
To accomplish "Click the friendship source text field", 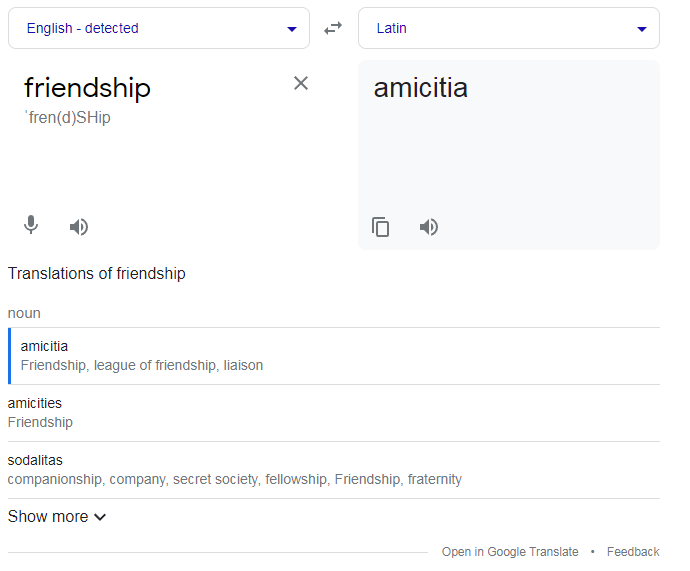I will (x=87, y=88).
